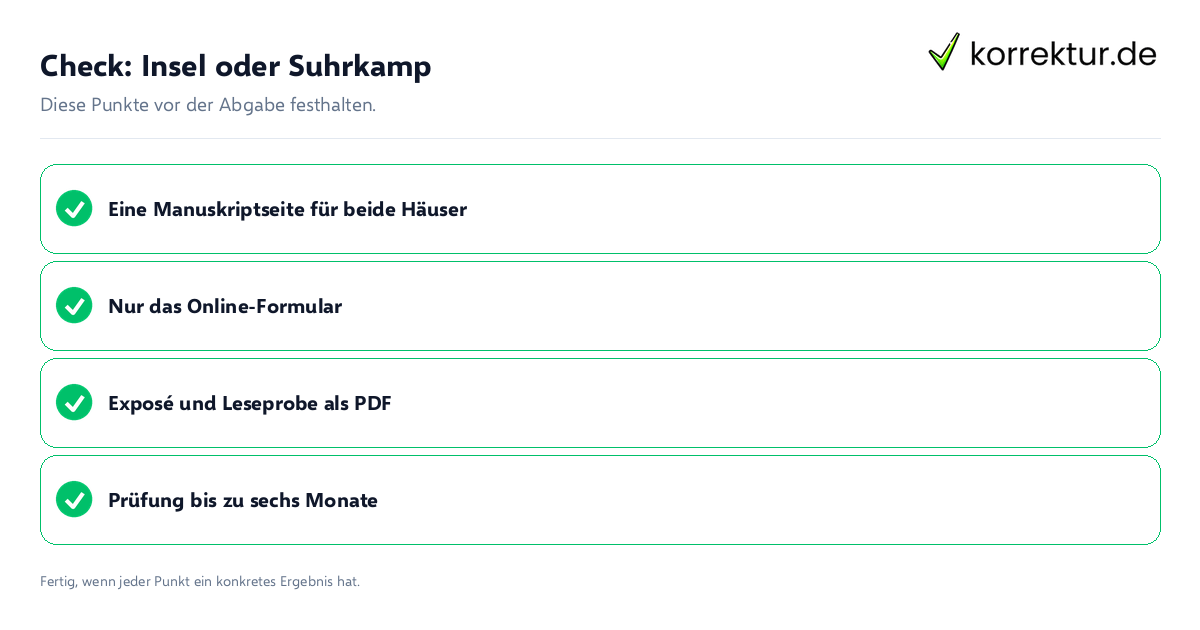
Task: Click the word 'Häuser' in first checklist item
Action: pos(434,209)
